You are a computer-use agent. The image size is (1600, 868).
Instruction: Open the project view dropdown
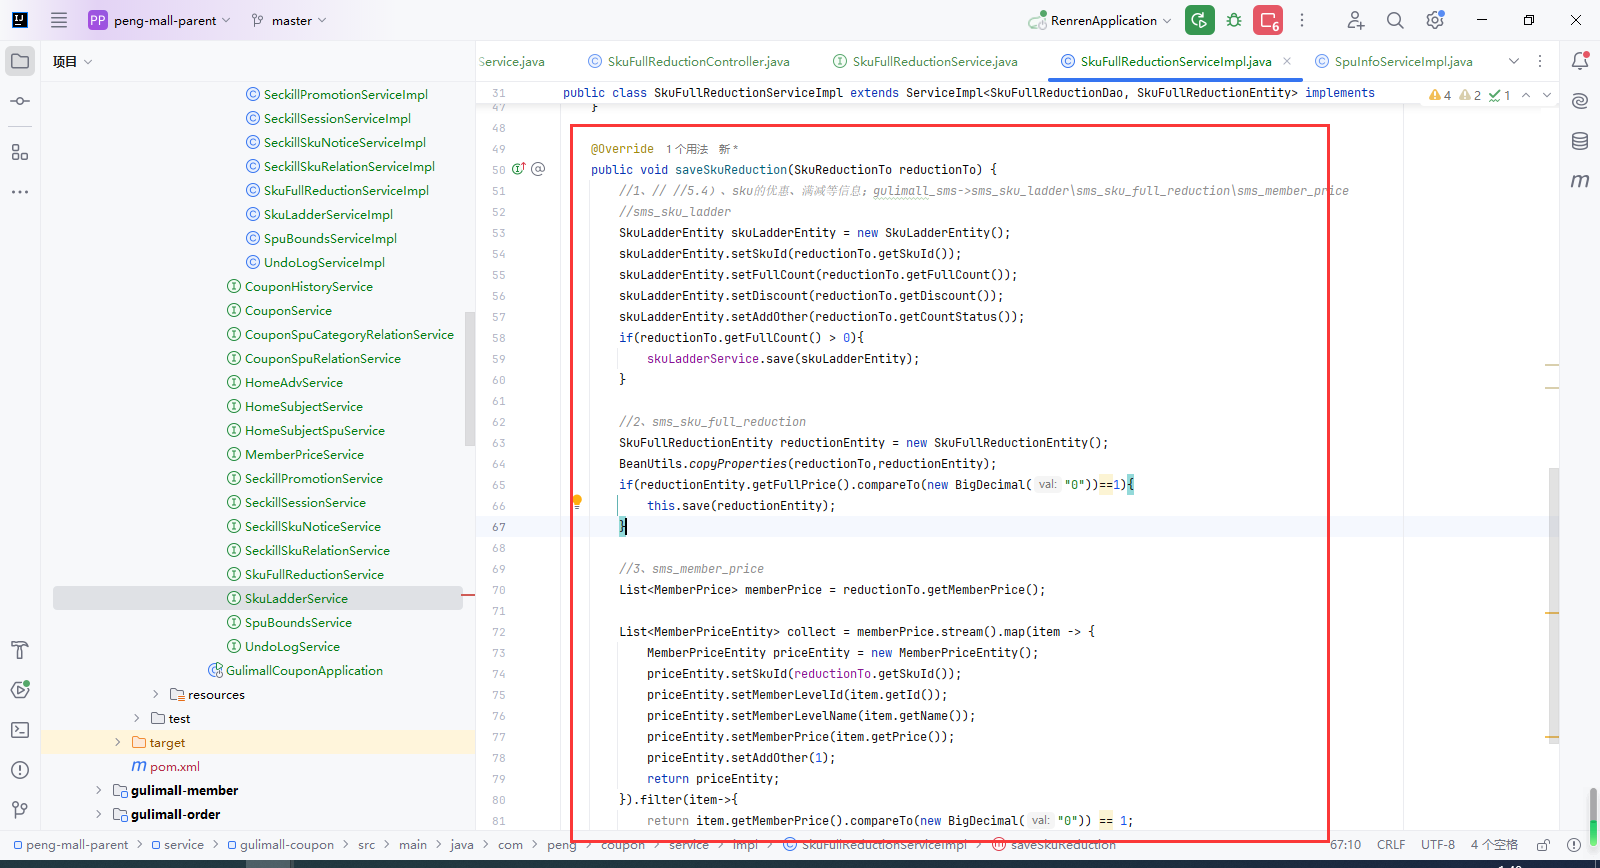point(73,61)
